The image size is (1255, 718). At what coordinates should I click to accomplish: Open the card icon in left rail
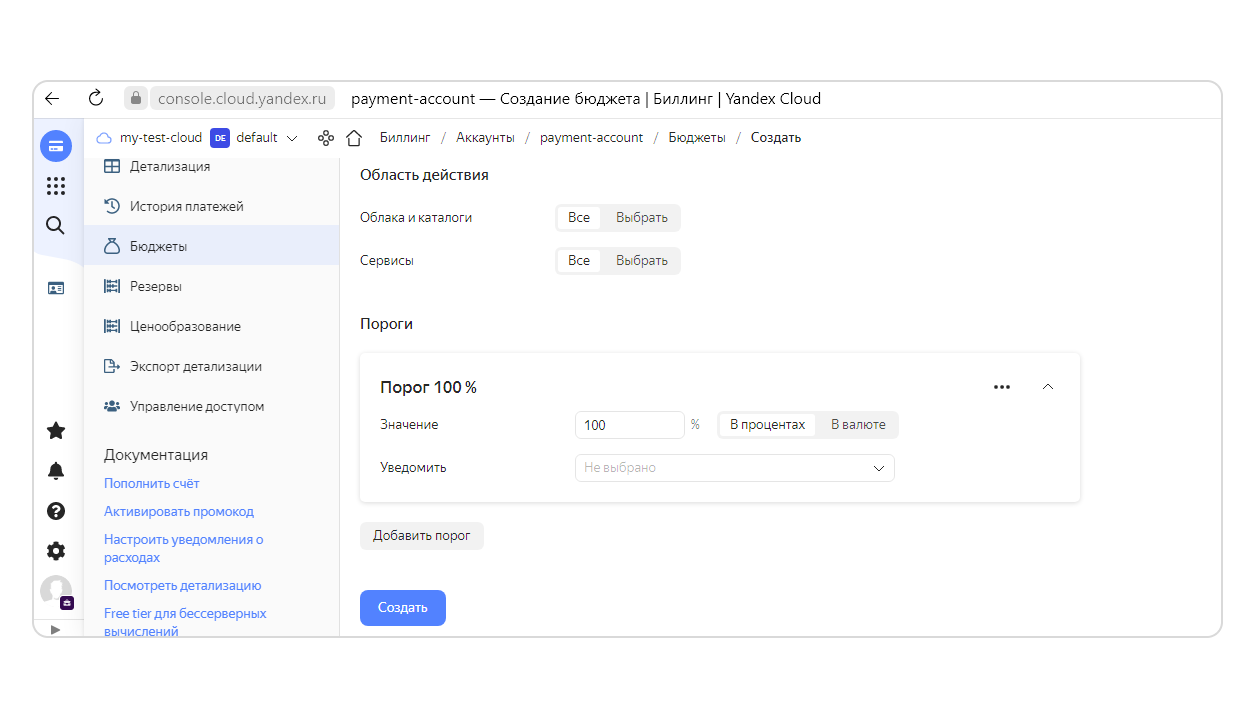pos(56,288)
